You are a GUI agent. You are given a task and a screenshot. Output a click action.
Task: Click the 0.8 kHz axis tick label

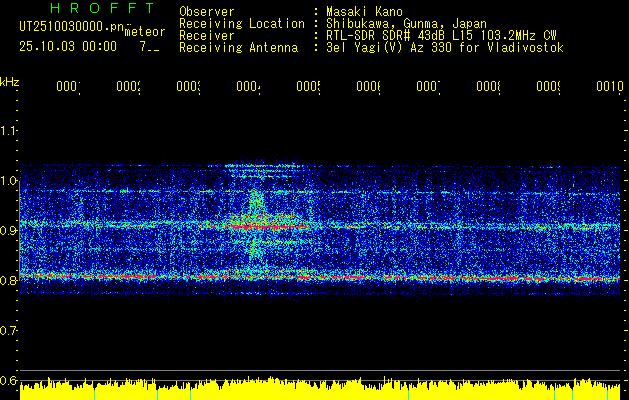[x=9, y=280]
